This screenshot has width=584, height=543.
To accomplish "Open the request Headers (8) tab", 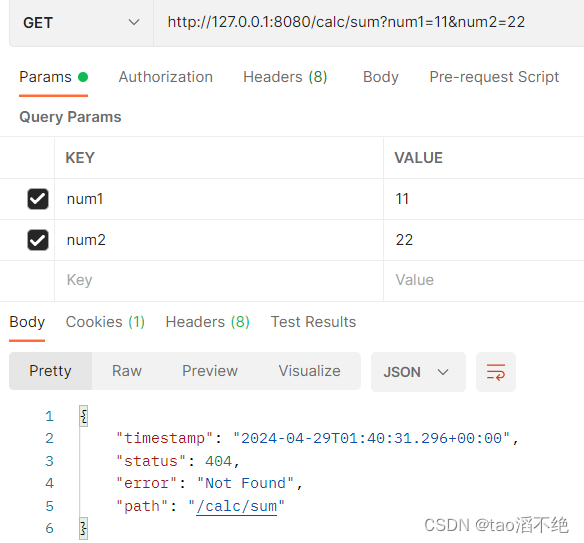I will click(x=285, y=77).
